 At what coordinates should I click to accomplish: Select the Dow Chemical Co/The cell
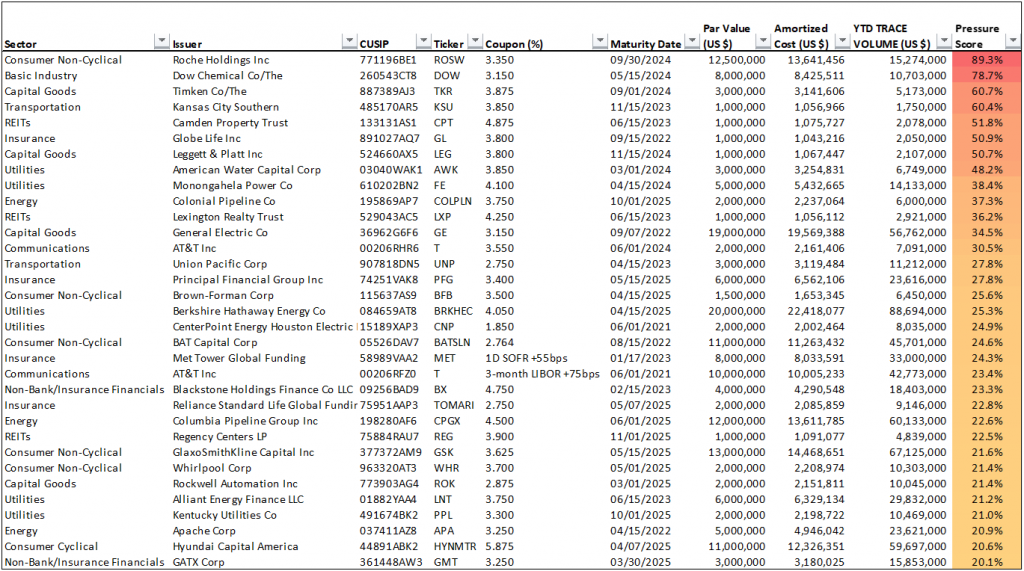pos(227,76)
